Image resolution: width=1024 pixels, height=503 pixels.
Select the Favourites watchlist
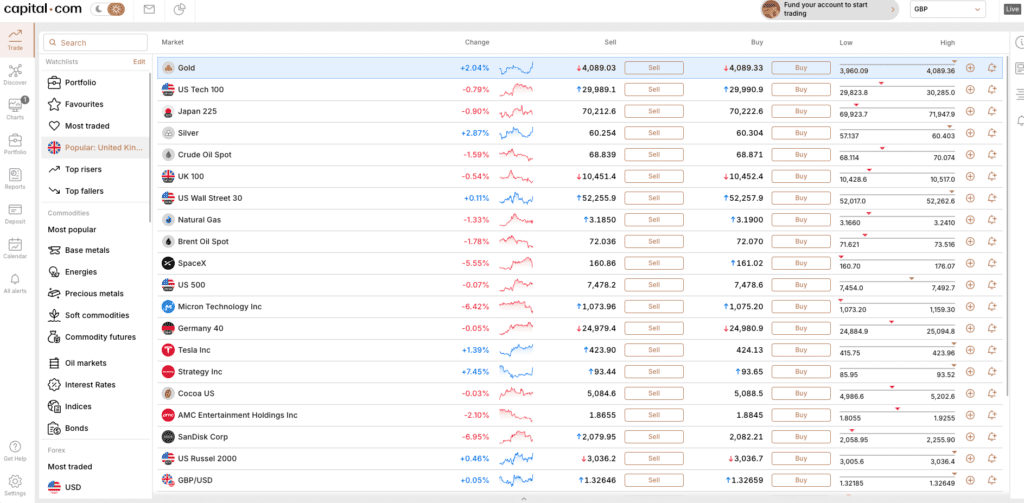point(95,104)
